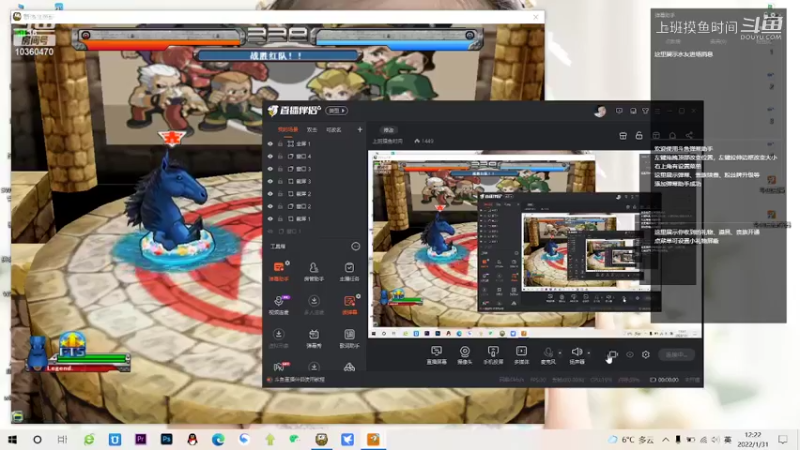Hide the 窗口 3 source with its eye
Image resolution: width=800 pixels, height=450 pixels.
tap(270, 169)
